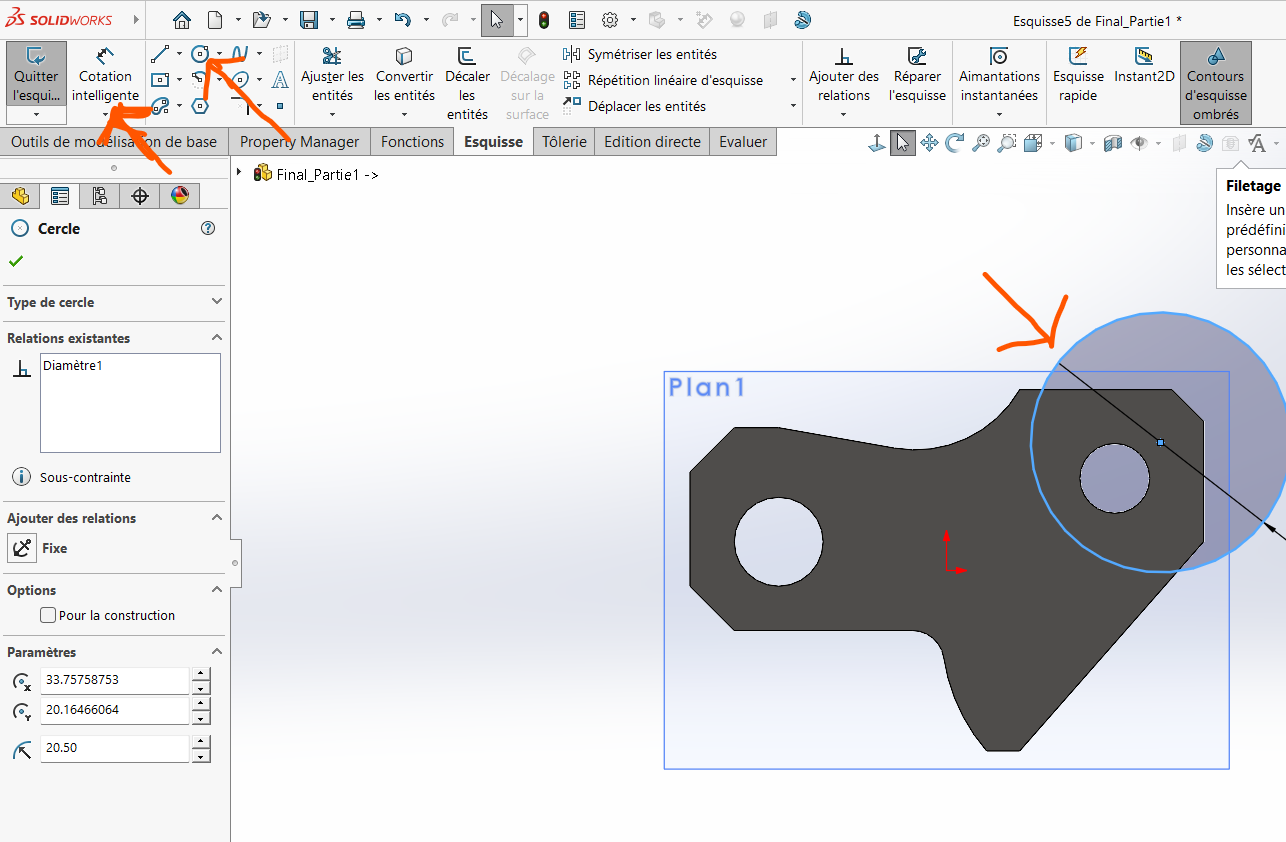
Task: Click Esquisse rapide tool
Action: pos(1078,75)
